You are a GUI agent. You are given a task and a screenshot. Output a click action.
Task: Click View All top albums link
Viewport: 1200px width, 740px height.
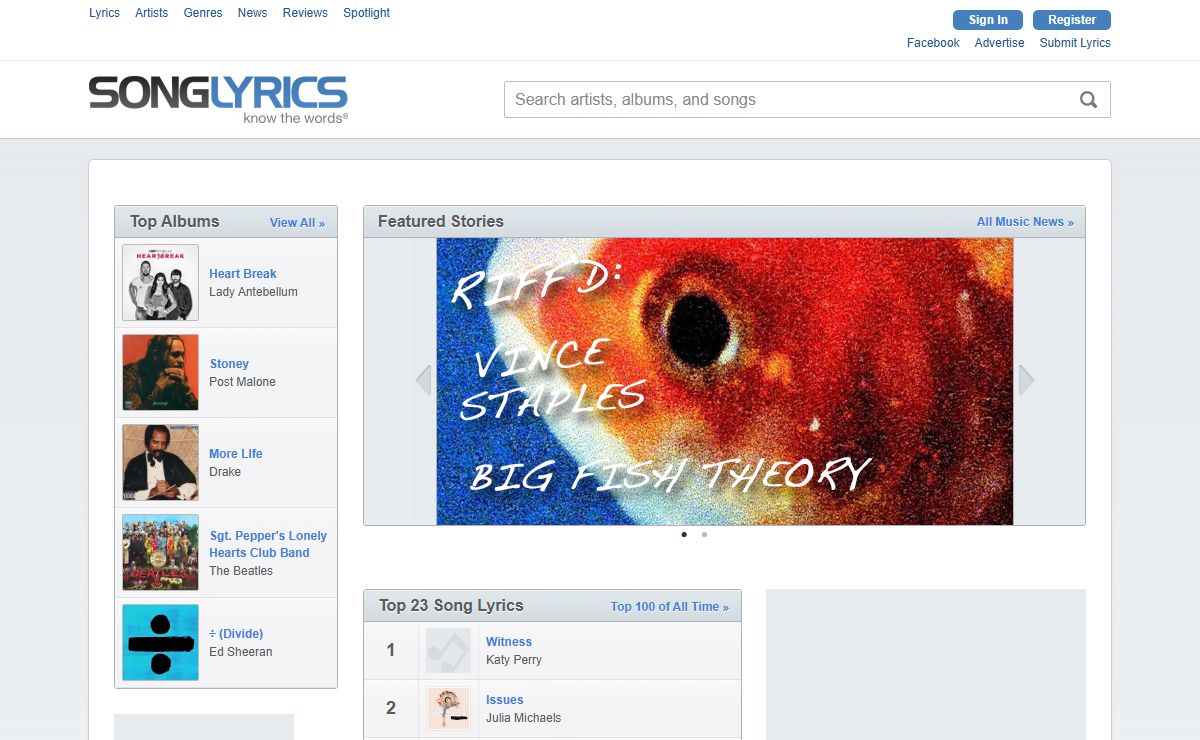(x=297, y=223)
